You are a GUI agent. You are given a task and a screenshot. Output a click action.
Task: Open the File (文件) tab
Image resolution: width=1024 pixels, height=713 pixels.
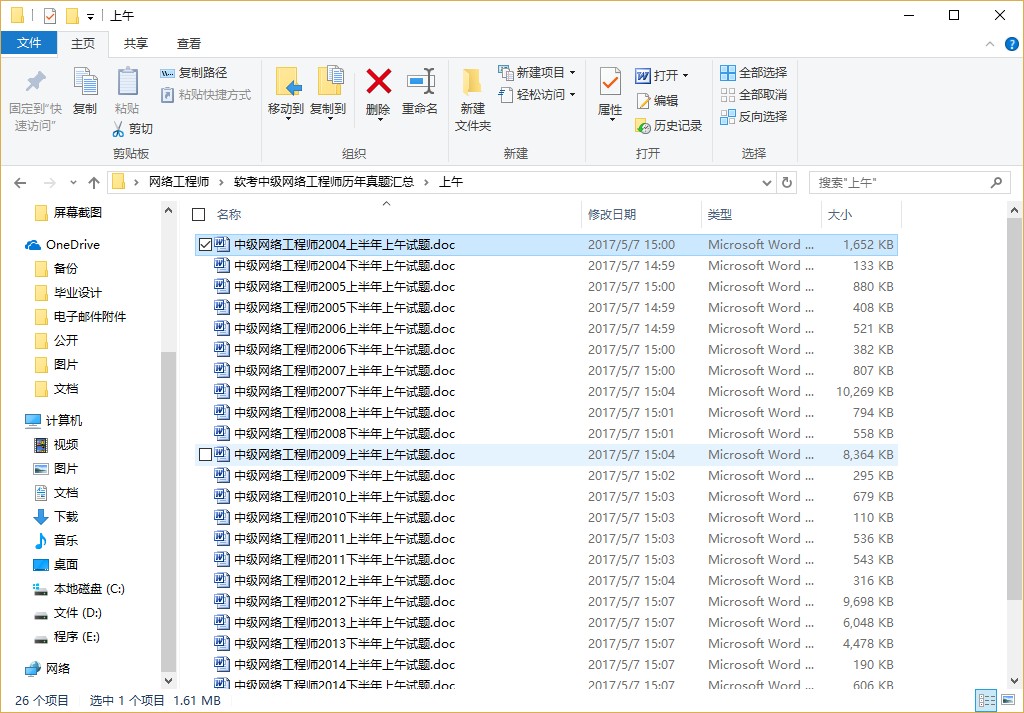pos(29,43)
